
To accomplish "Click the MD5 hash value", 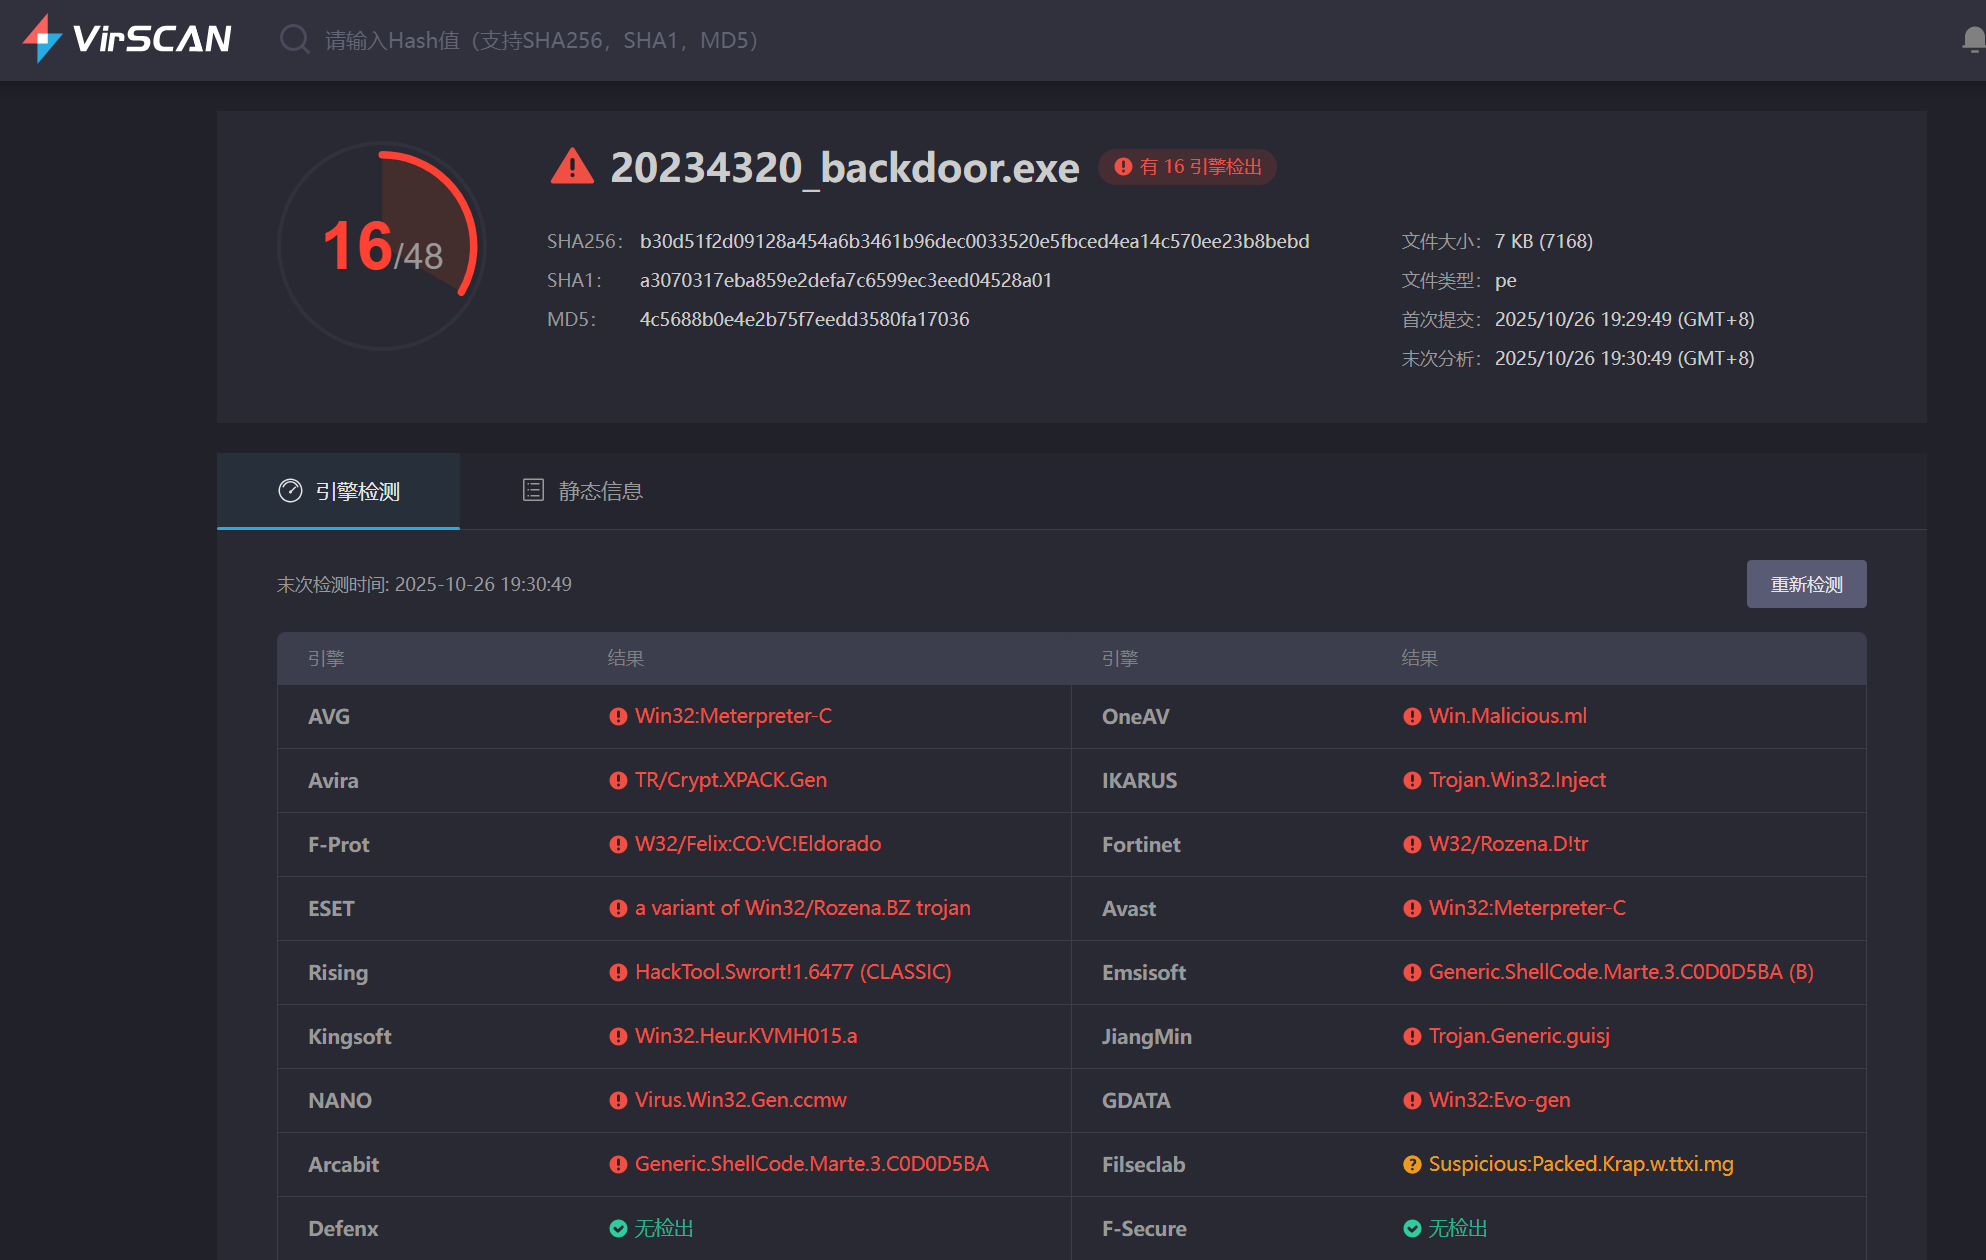I will (804, 320).
